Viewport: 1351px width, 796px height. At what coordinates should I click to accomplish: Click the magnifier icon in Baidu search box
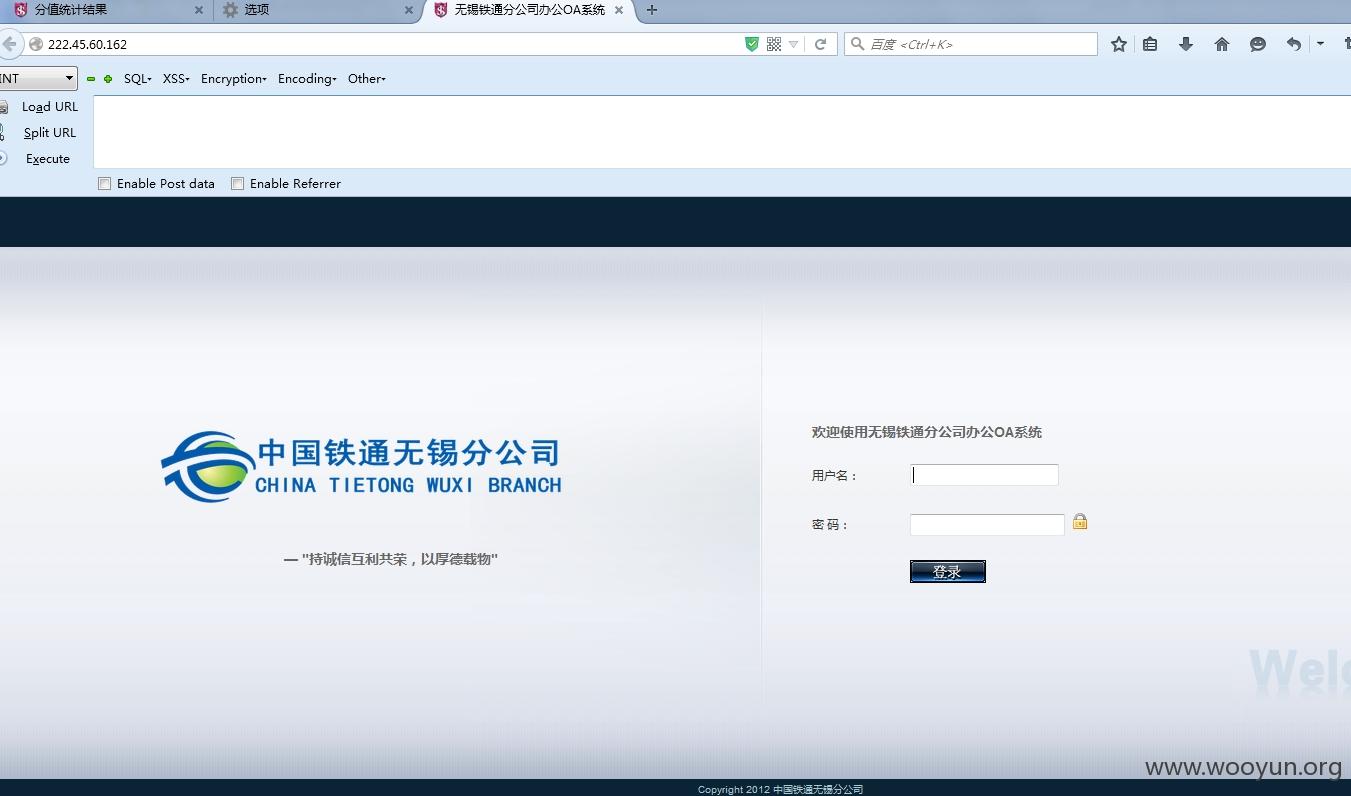857,44
